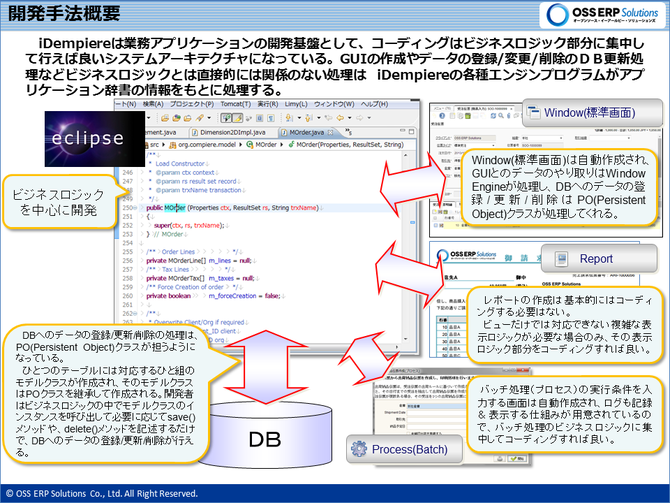Click the Back navigation arrow icon
Image resolution: width=670 pixels, height=503 pixels.
(x=340, y=118)
